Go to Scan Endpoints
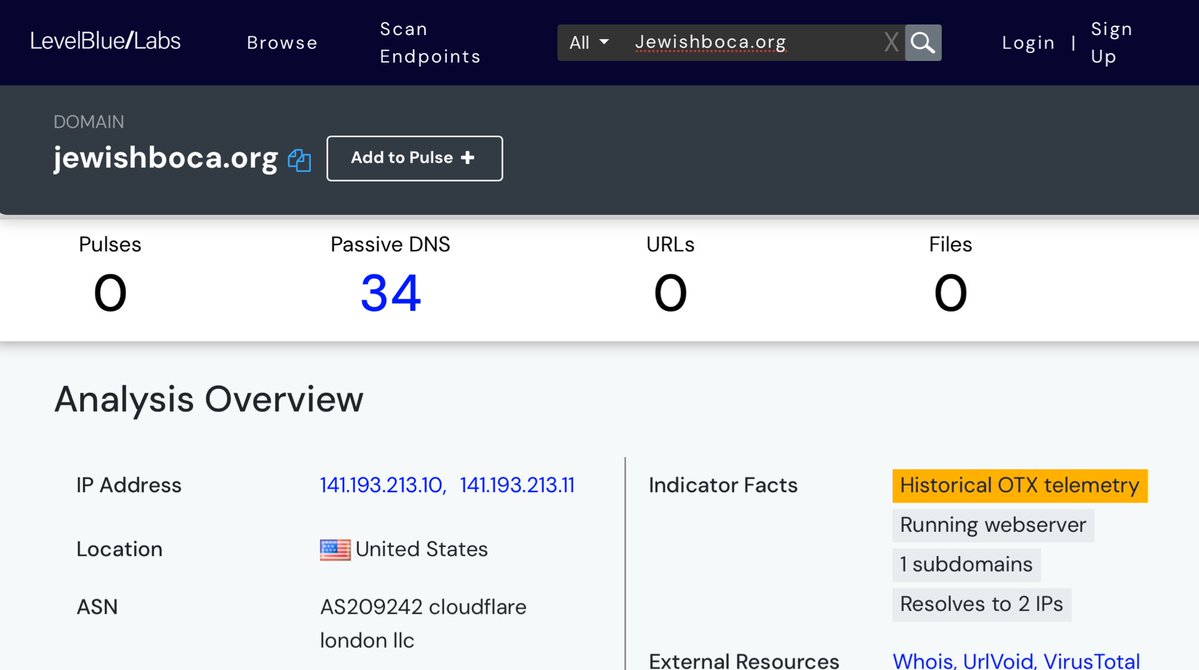Image resolution: width=1199 pixels, height=670 pixels. 430,43
